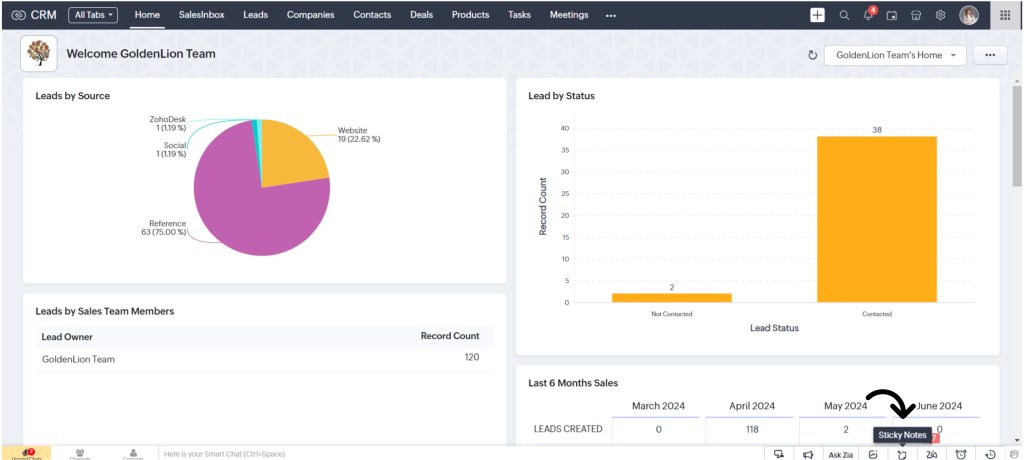Viewport: 1024px width, 460px height.
Task: Open the Marketplace store icon
Action: coord(916,15)
